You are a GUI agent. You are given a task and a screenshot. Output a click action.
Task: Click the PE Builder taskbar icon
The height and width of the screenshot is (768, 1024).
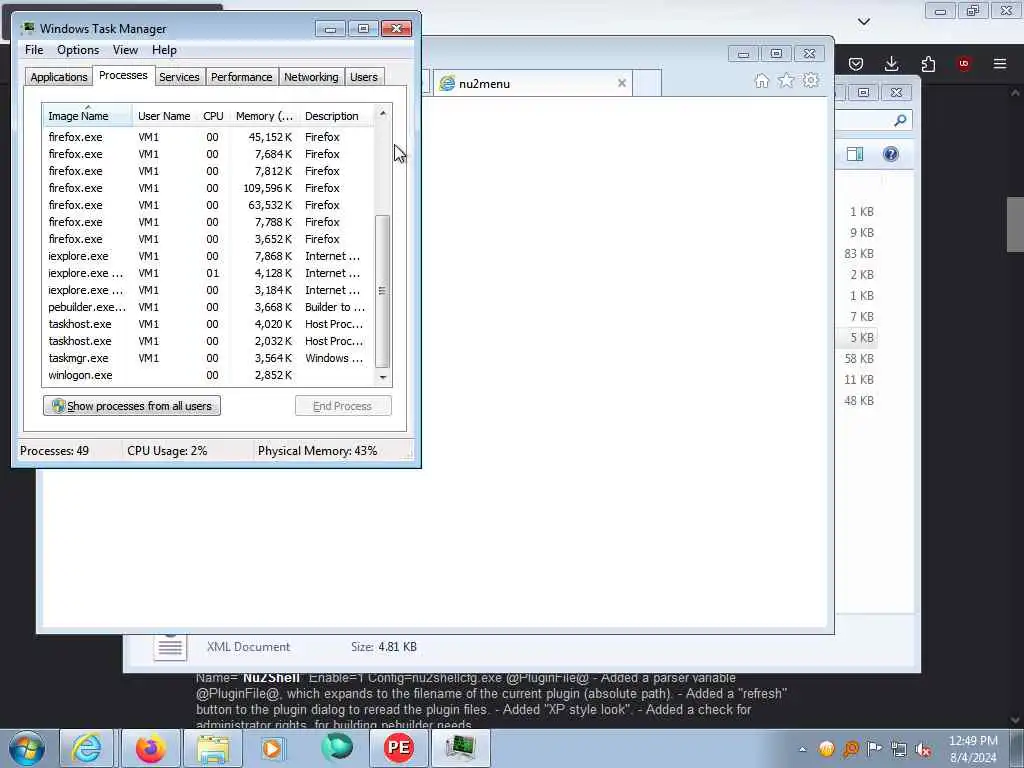pos(398,748)
